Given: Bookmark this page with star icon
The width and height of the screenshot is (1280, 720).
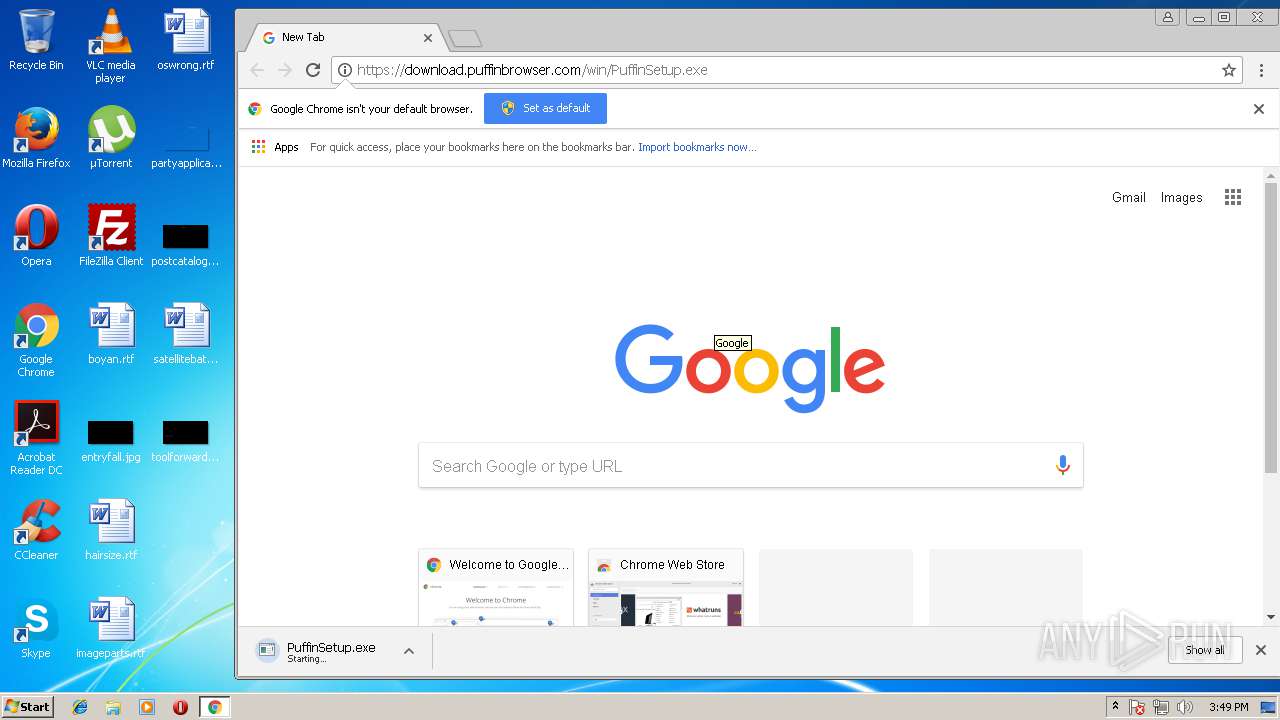Looking at the screenshot, I should point(1229,70).
